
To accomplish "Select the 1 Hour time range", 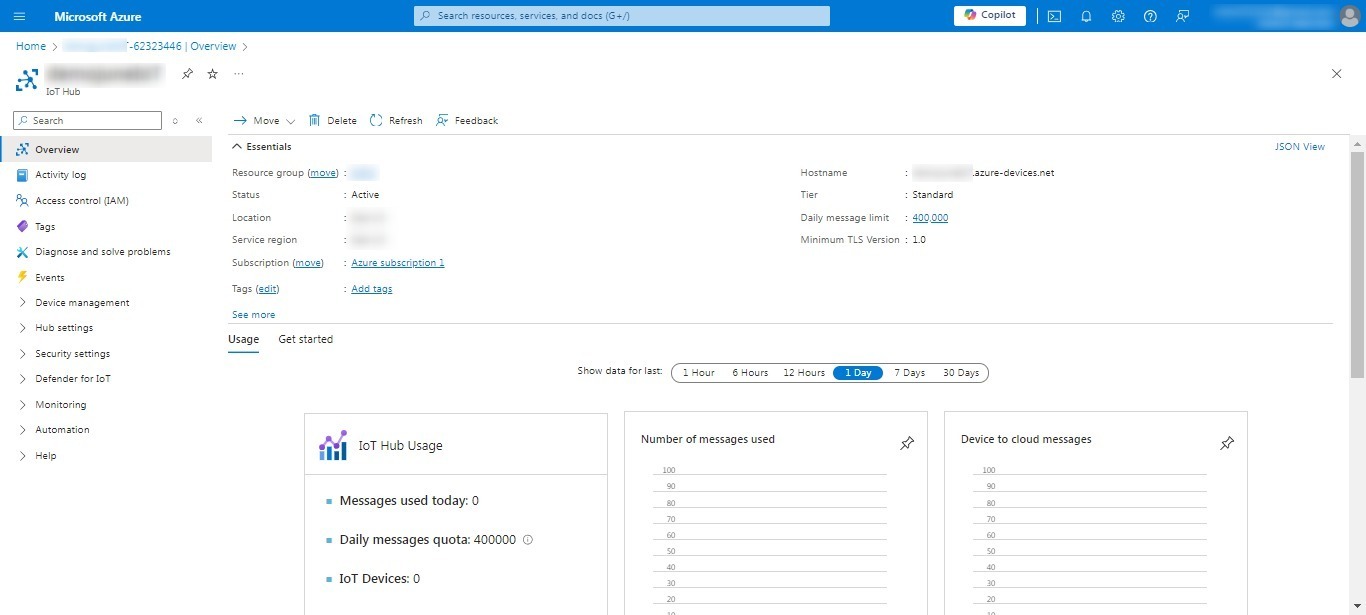I will point(698,373).
